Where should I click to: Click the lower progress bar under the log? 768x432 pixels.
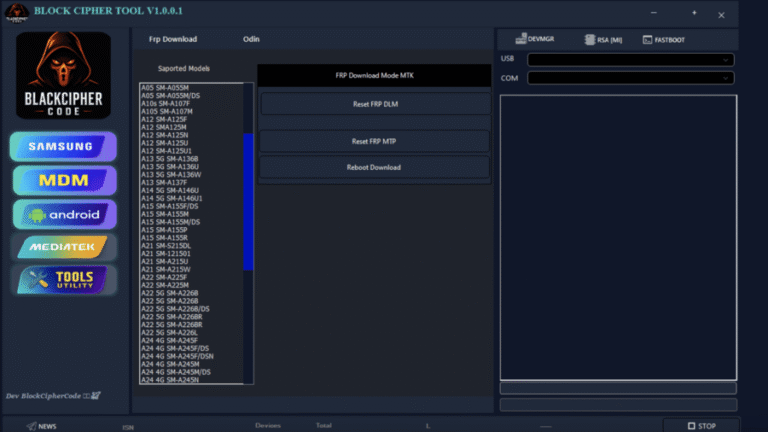click(x=618, y=404)
